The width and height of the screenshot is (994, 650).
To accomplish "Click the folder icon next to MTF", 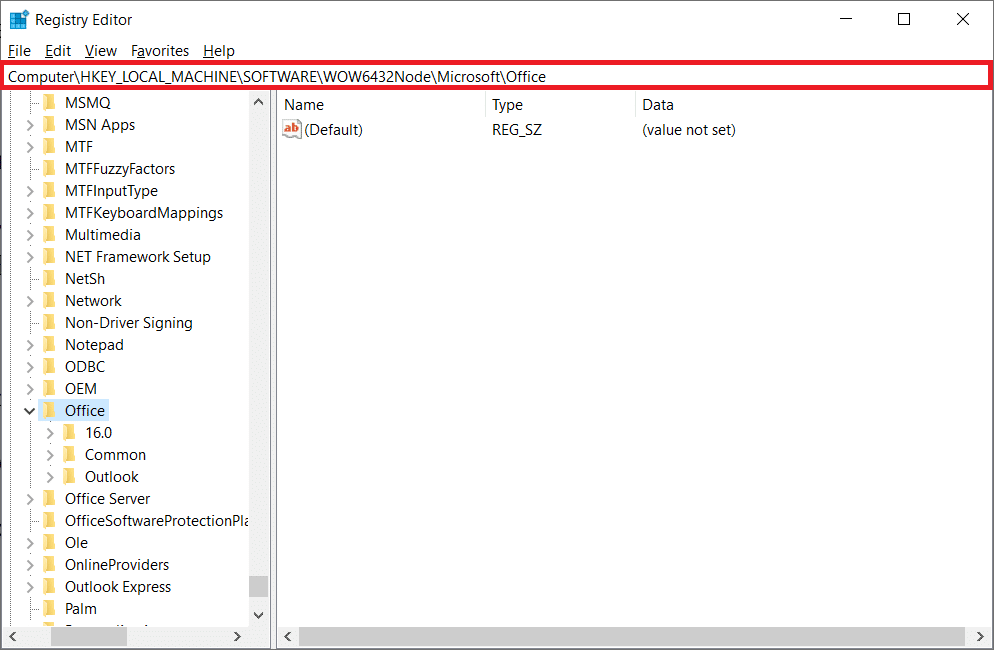I will point(49,147).
